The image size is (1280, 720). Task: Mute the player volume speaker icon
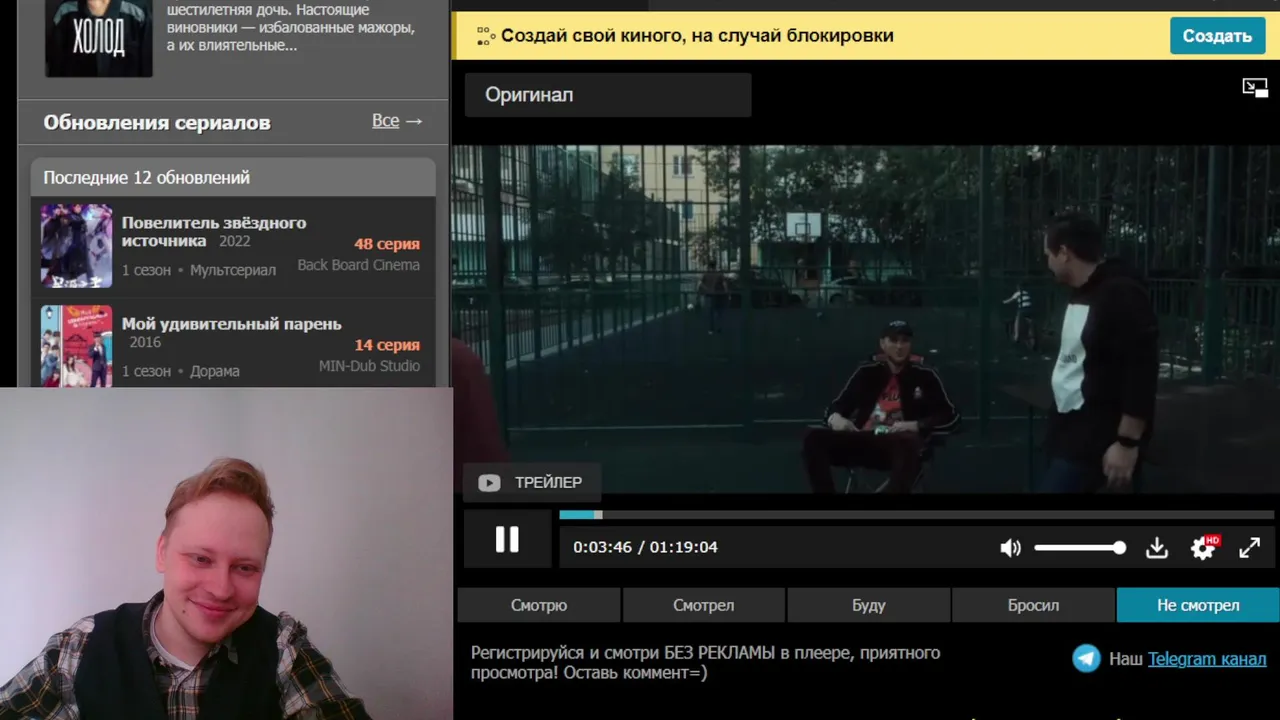point(1010,548)
